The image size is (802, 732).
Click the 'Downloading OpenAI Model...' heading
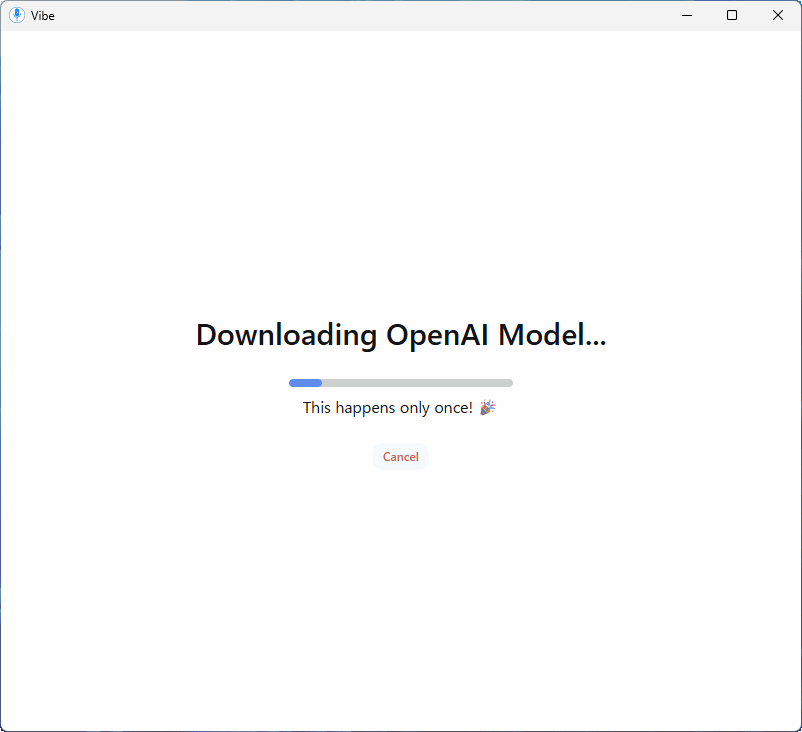click(x=401, y=336)
